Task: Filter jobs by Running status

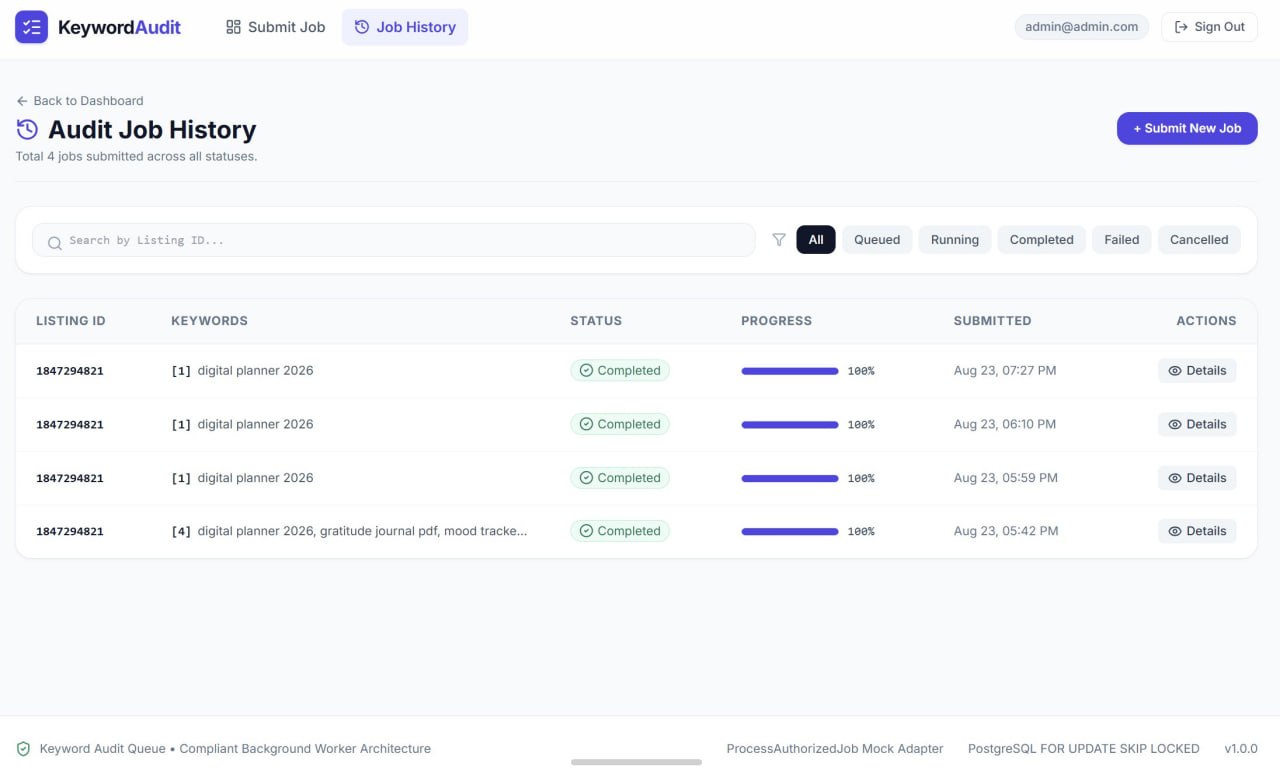Action: tap(955, 240)
